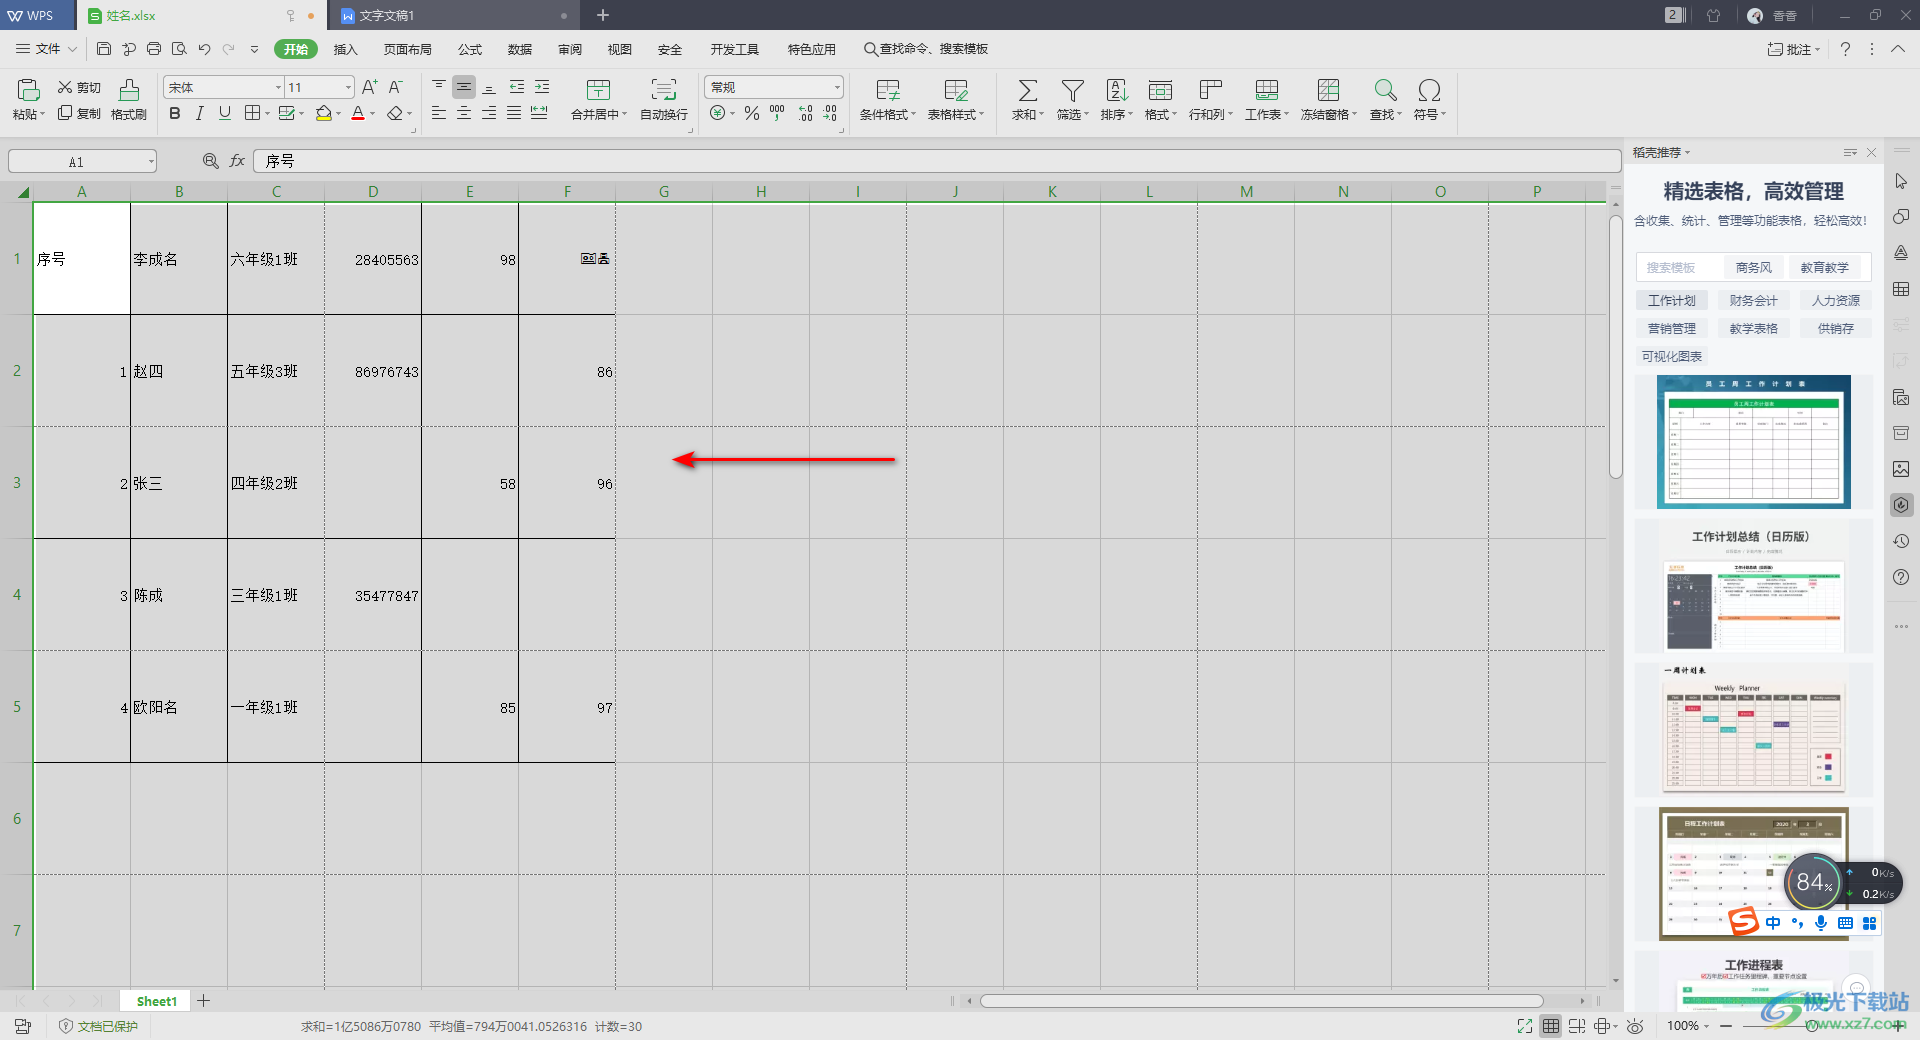
Task: Open the font size dropdown
Action: tap(348, 88)
